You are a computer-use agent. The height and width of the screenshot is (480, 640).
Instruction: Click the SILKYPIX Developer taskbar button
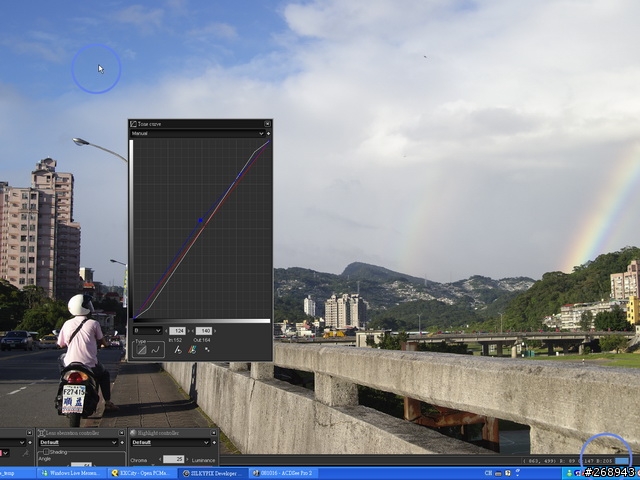tap(212, 473)
